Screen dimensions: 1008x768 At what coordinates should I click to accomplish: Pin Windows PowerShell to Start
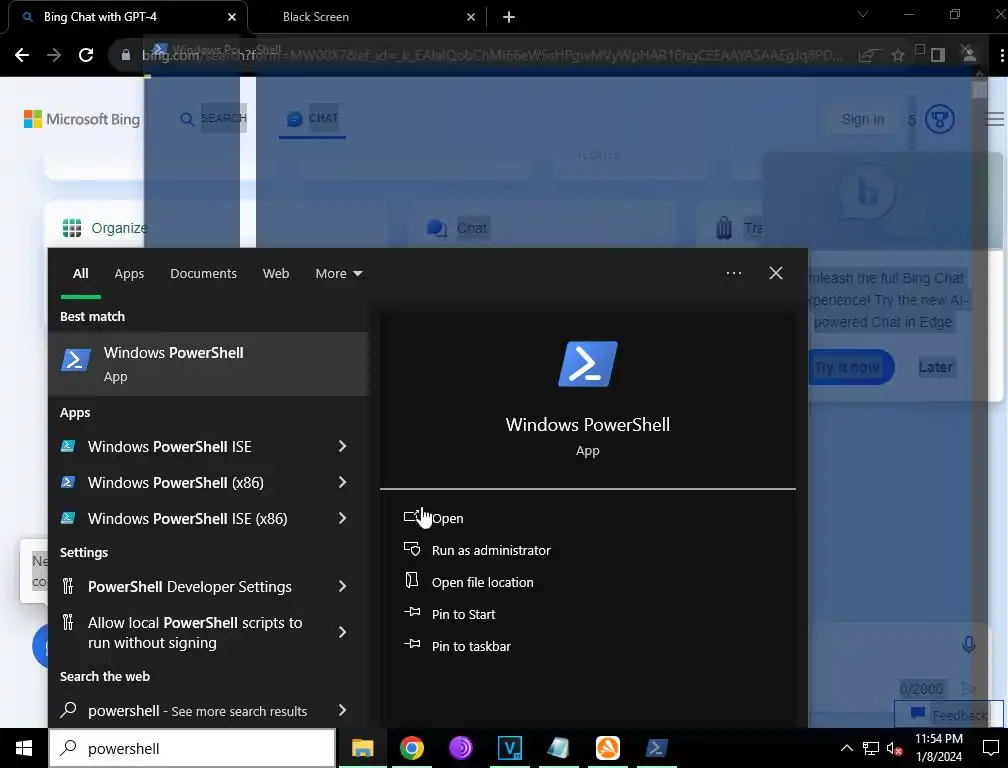pos(449,614)
